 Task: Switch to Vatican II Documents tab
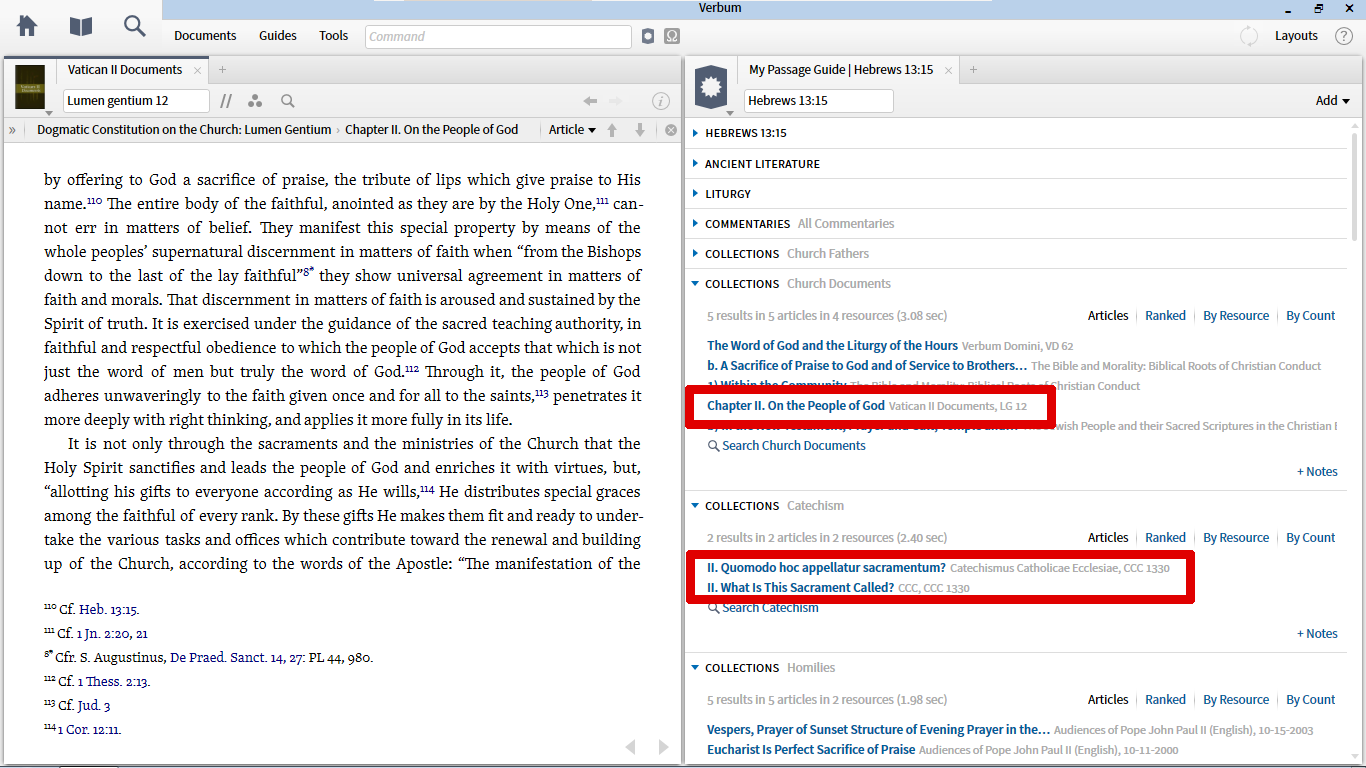coord(124,70)
